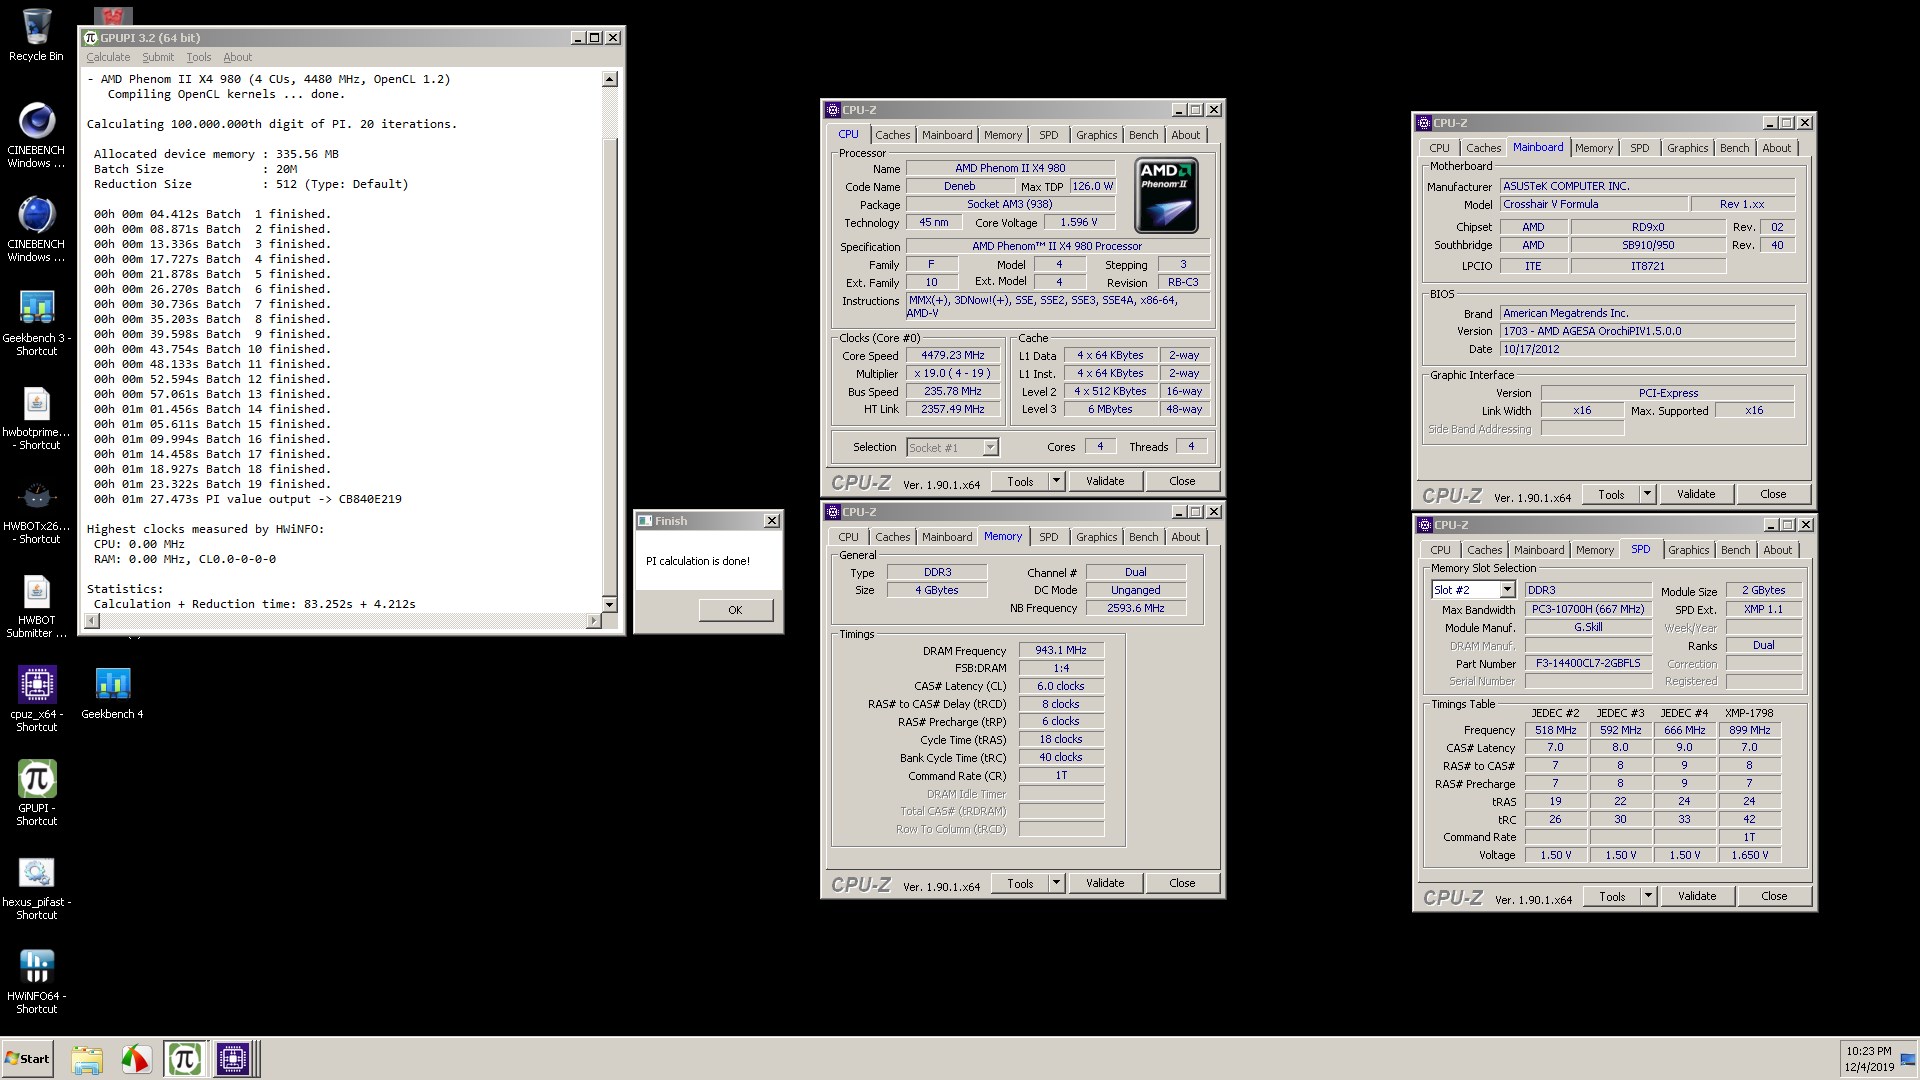Viewport: 1920px width, 1080px height.
Task: Click Validate in the CPU tab window
Action: click(x=1105, y=481)
